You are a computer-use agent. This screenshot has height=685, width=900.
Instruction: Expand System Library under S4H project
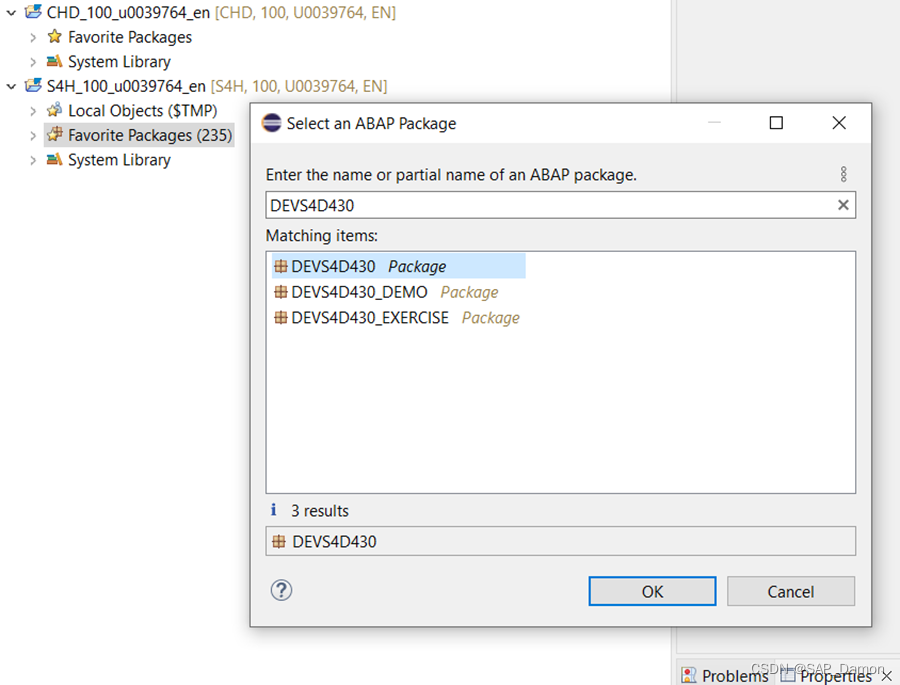[33, 160]
